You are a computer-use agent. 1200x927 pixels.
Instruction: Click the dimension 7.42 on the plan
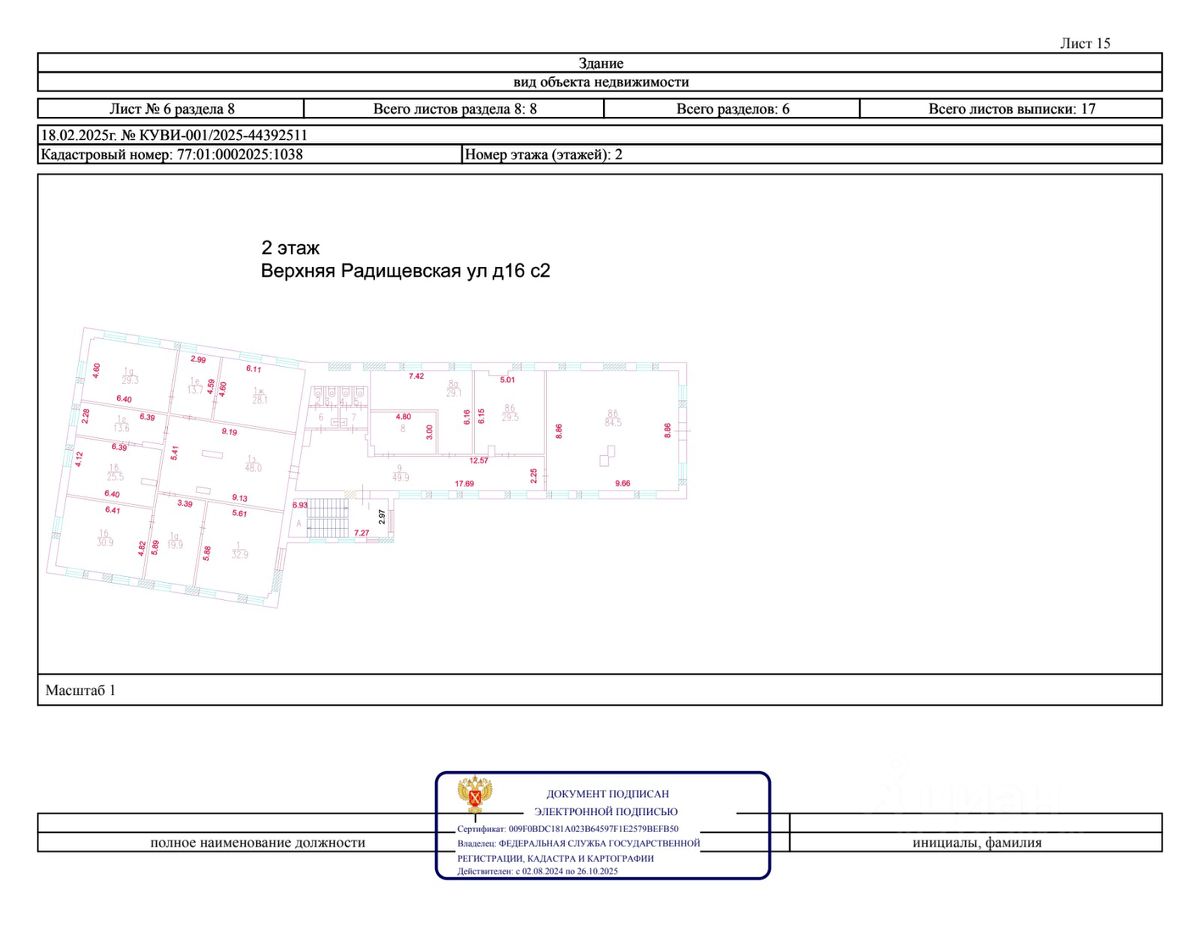click(x=416, y=377)
